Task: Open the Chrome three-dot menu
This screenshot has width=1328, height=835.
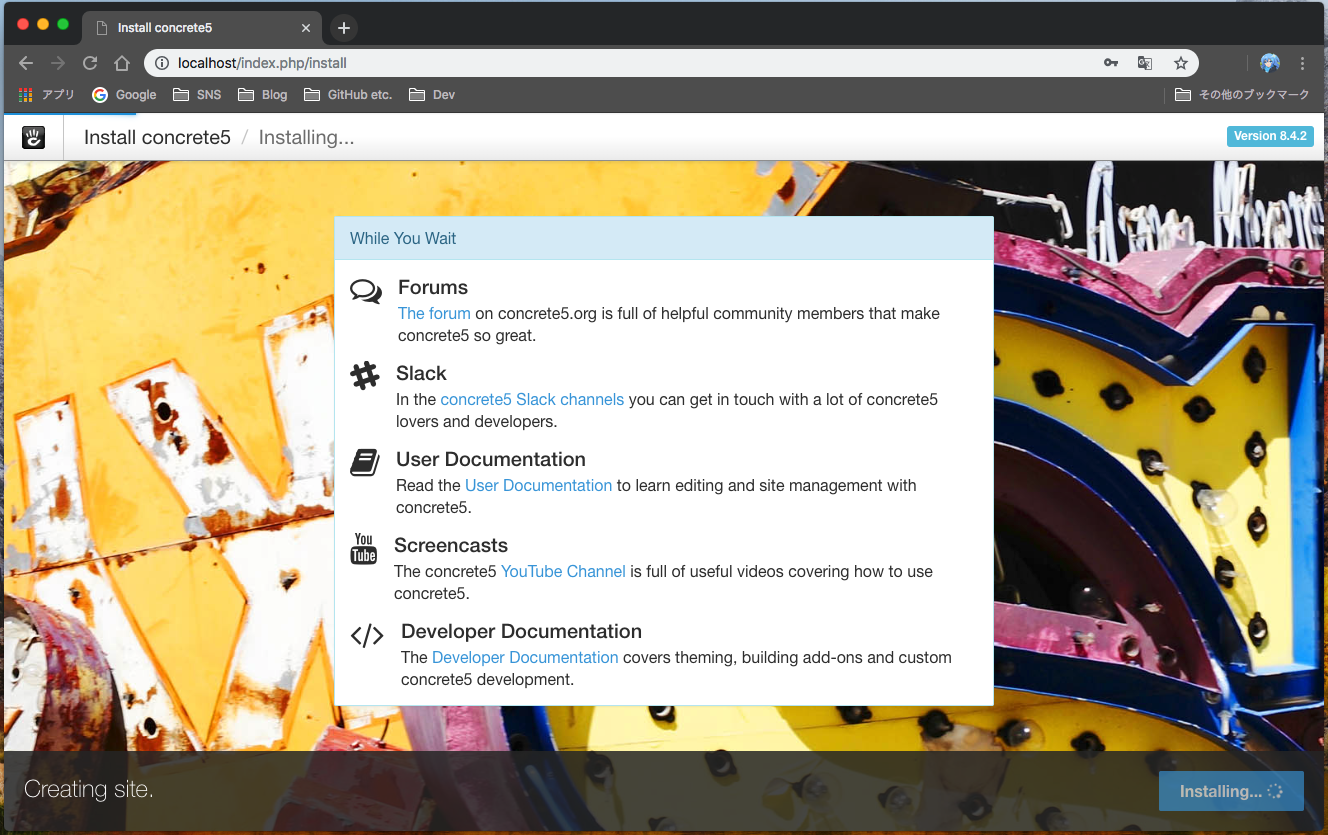Action: point(1302,63)
